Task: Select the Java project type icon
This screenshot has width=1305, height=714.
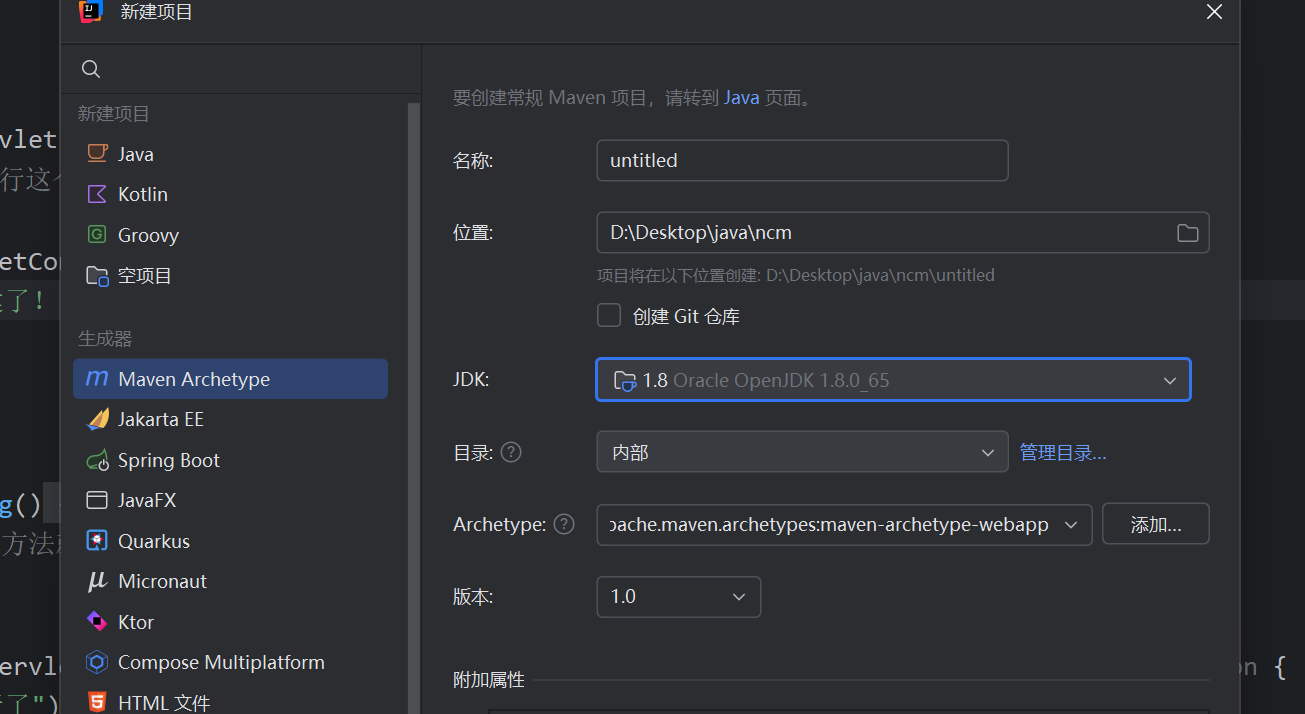Action: (x=97, y=153)
